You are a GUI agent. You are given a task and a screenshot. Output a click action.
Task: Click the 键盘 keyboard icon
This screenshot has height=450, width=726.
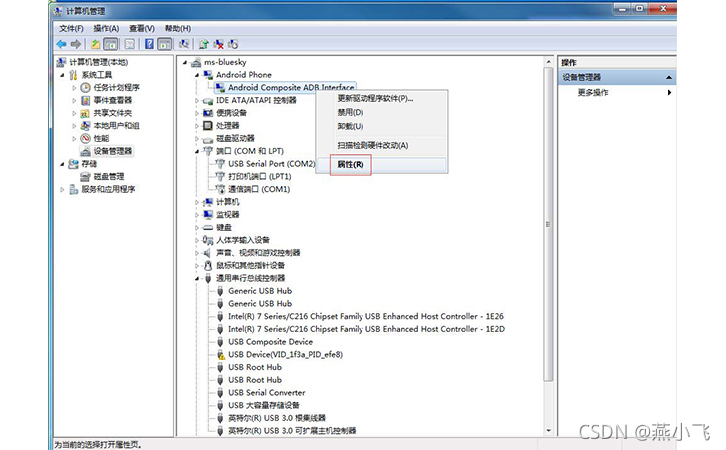[x=208, y=227]
